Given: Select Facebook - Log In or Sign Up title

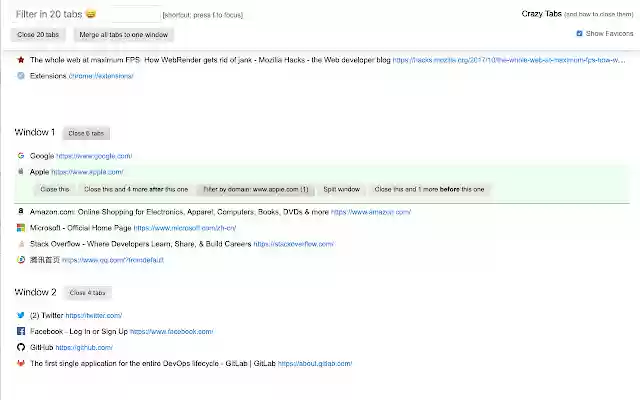Looking at the screenshot, I should [79, 331].
